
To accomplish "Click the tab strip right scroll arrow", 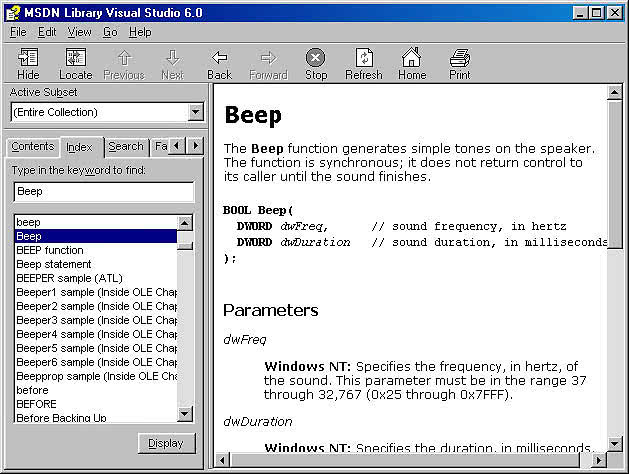I will [195, 146].
